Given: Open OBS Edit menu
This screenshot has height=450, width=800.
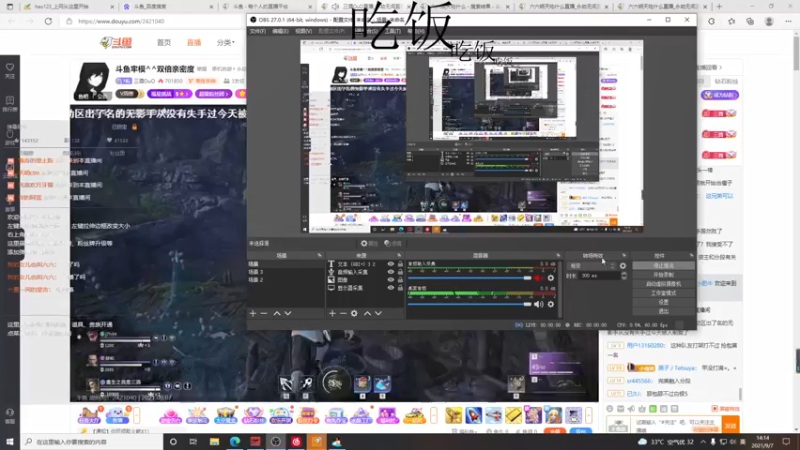Looking at the screenshot, I should pos(280,31).
